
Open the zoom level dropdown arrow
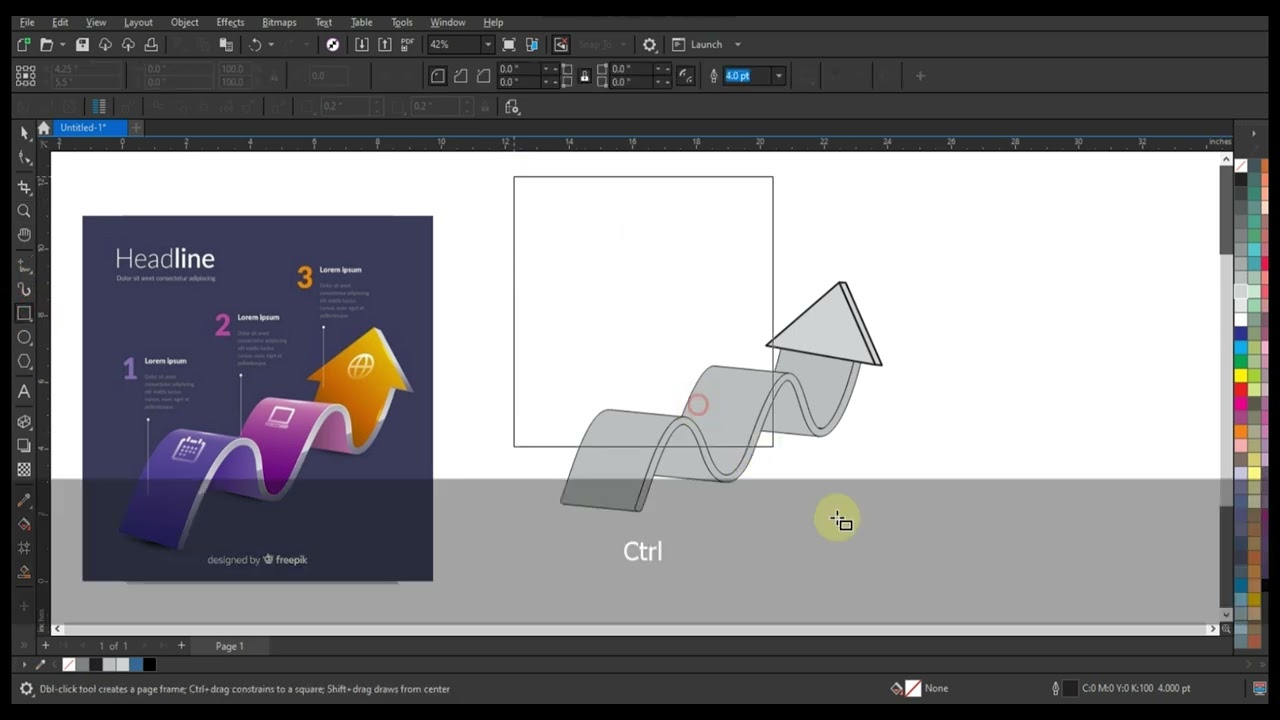487,44
